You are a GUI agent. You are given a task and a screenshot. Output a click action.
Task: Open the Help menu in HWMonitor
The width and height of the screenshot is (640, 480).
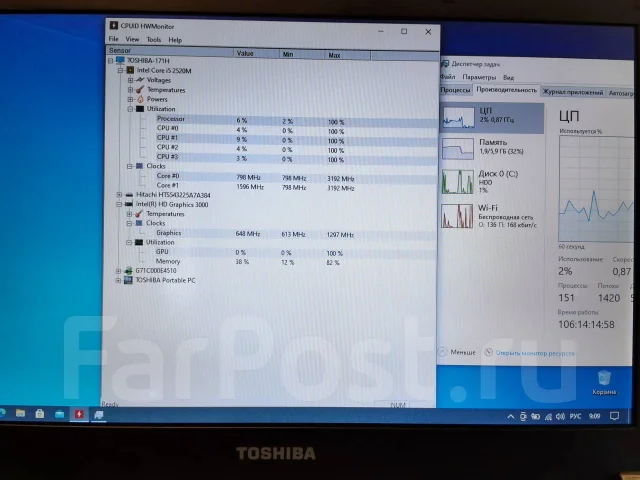[x=175, y=40]
